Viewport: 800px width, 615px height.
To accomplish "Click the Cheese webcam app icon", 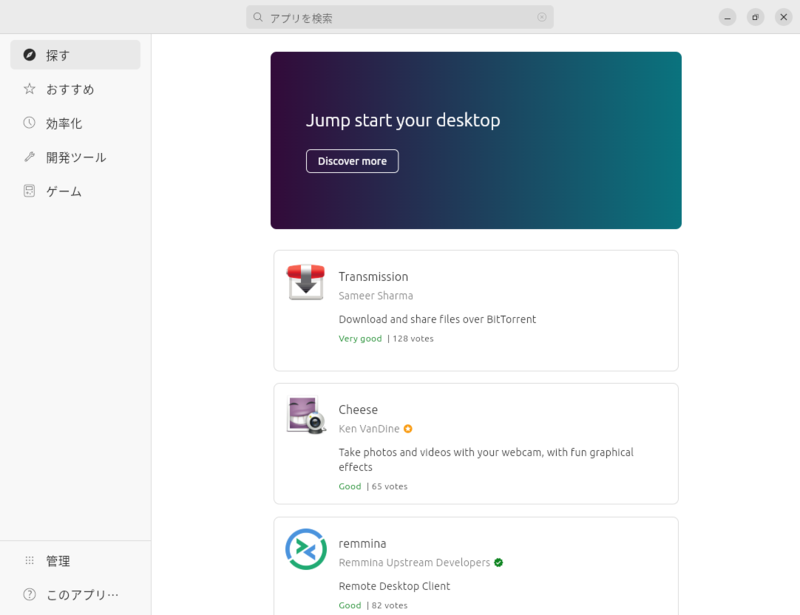I will coord(306,415).
